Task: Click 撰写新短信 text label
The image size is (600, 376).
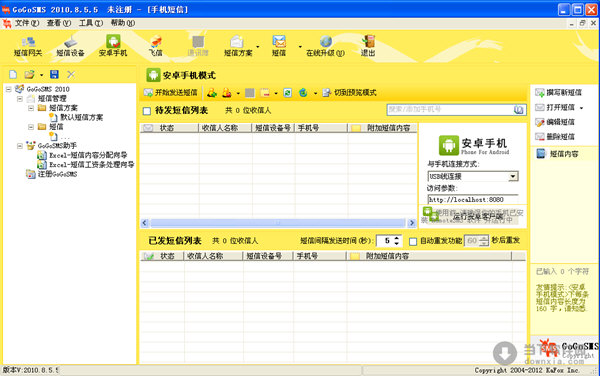Action: [x=564, y=93]
